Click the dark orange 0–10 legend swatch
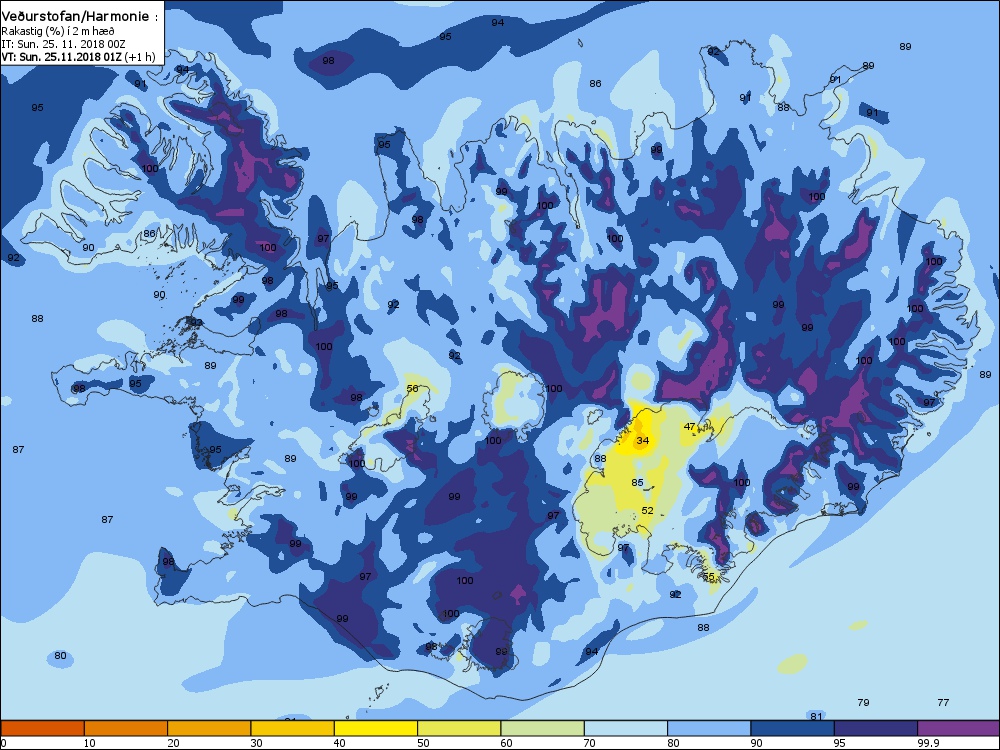1000x750 pixels. click(43, 728)
